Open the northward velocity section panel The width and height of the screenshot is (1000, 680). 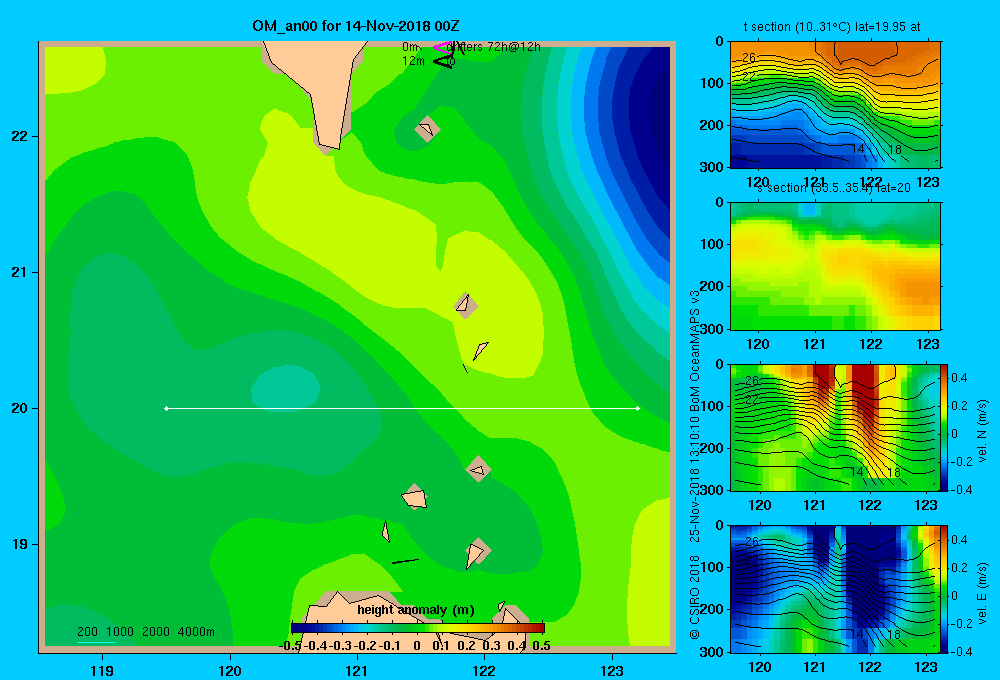(835, 427)
